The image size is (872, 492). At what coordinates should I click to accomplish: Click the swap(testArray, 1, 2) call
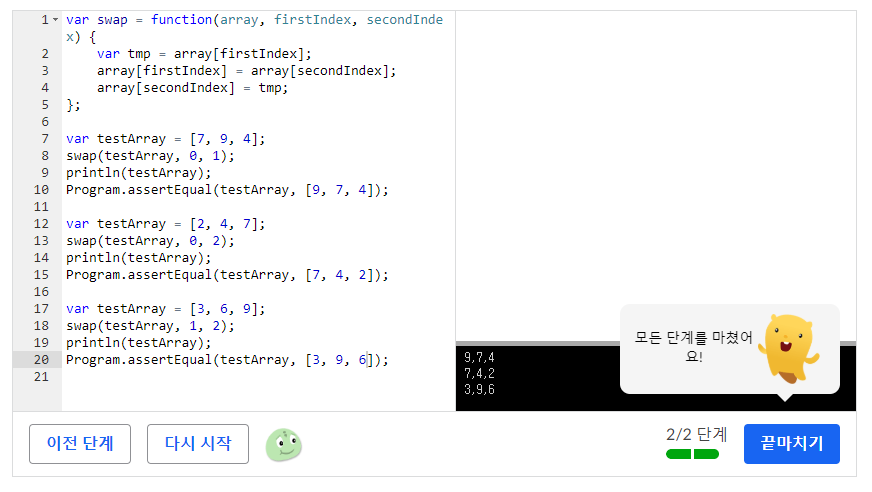tap(150, 326)
